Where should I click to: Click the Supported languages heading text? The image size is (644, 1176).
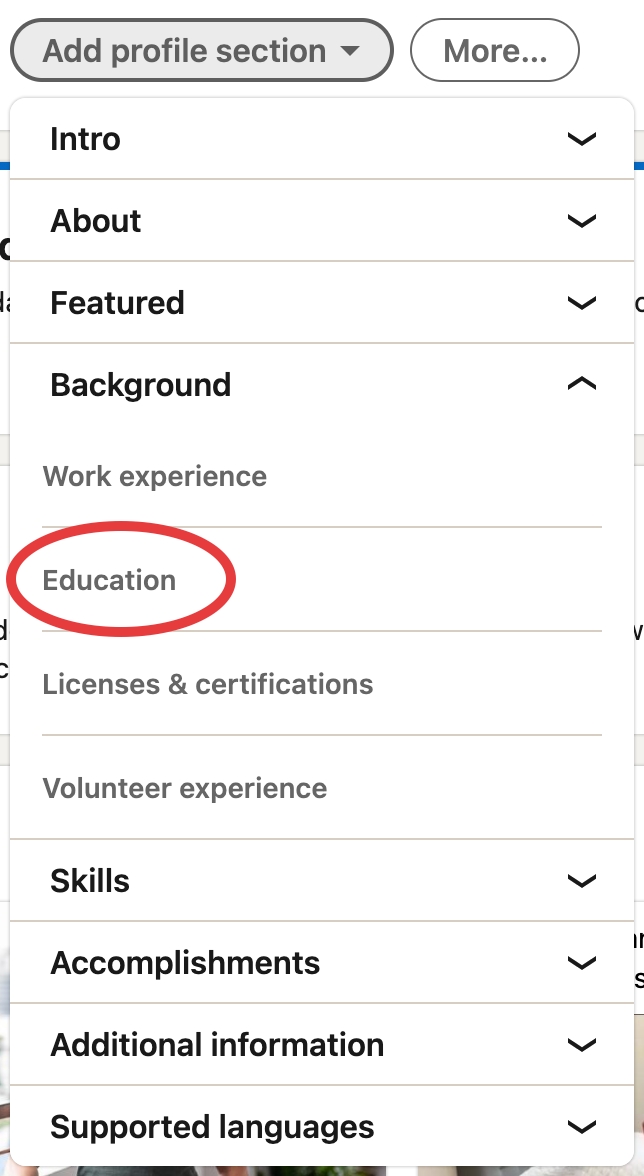(212, 1127)
